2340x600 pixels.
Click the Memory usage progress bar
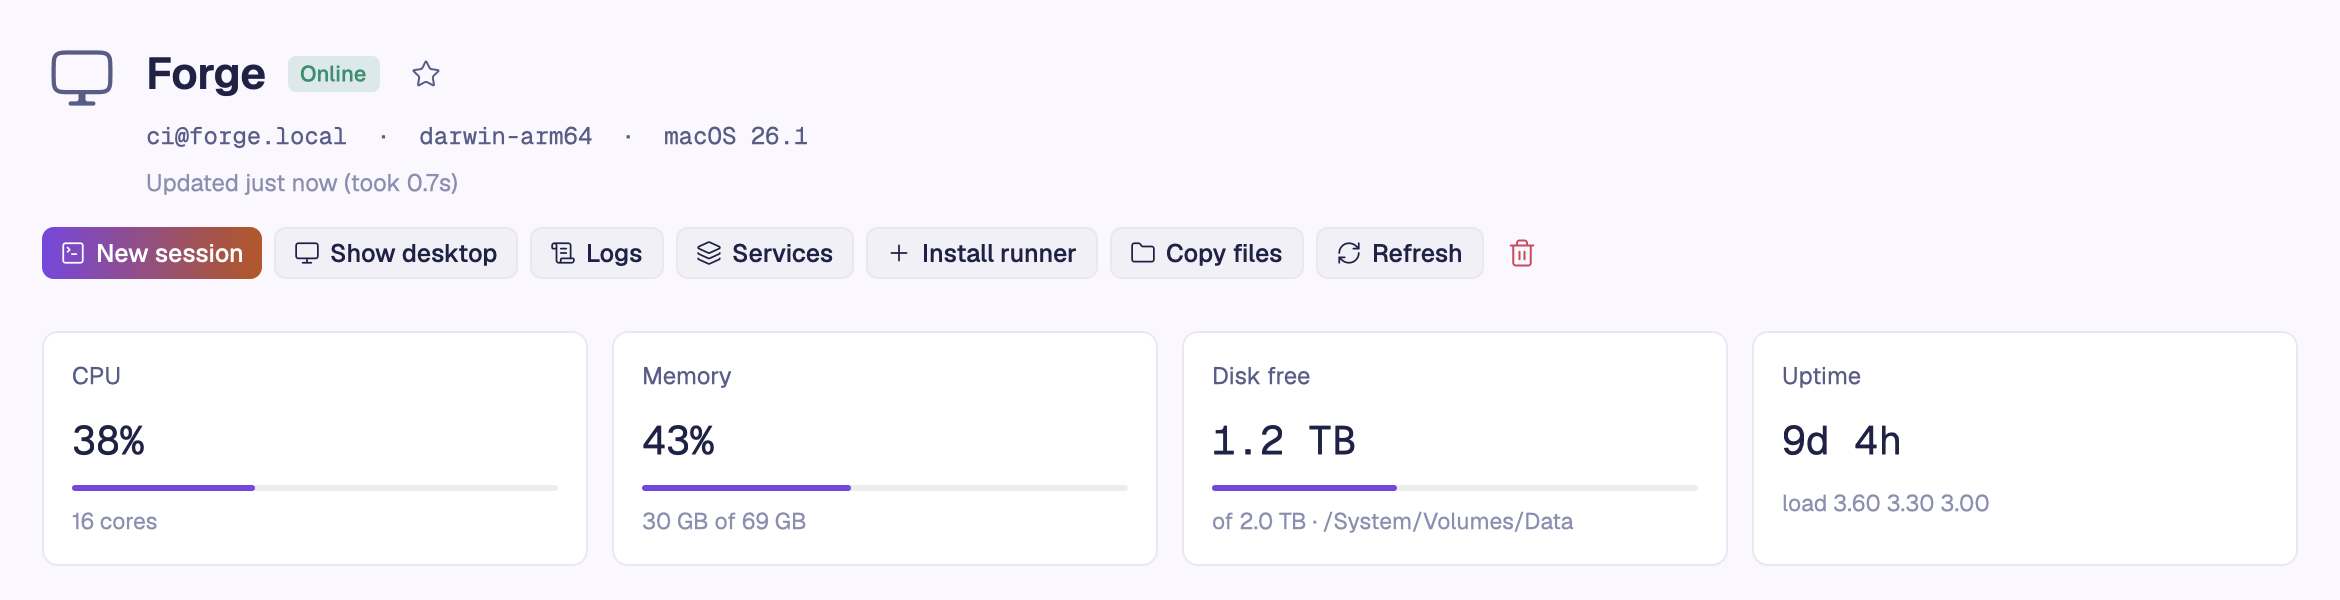pos(885,488)
